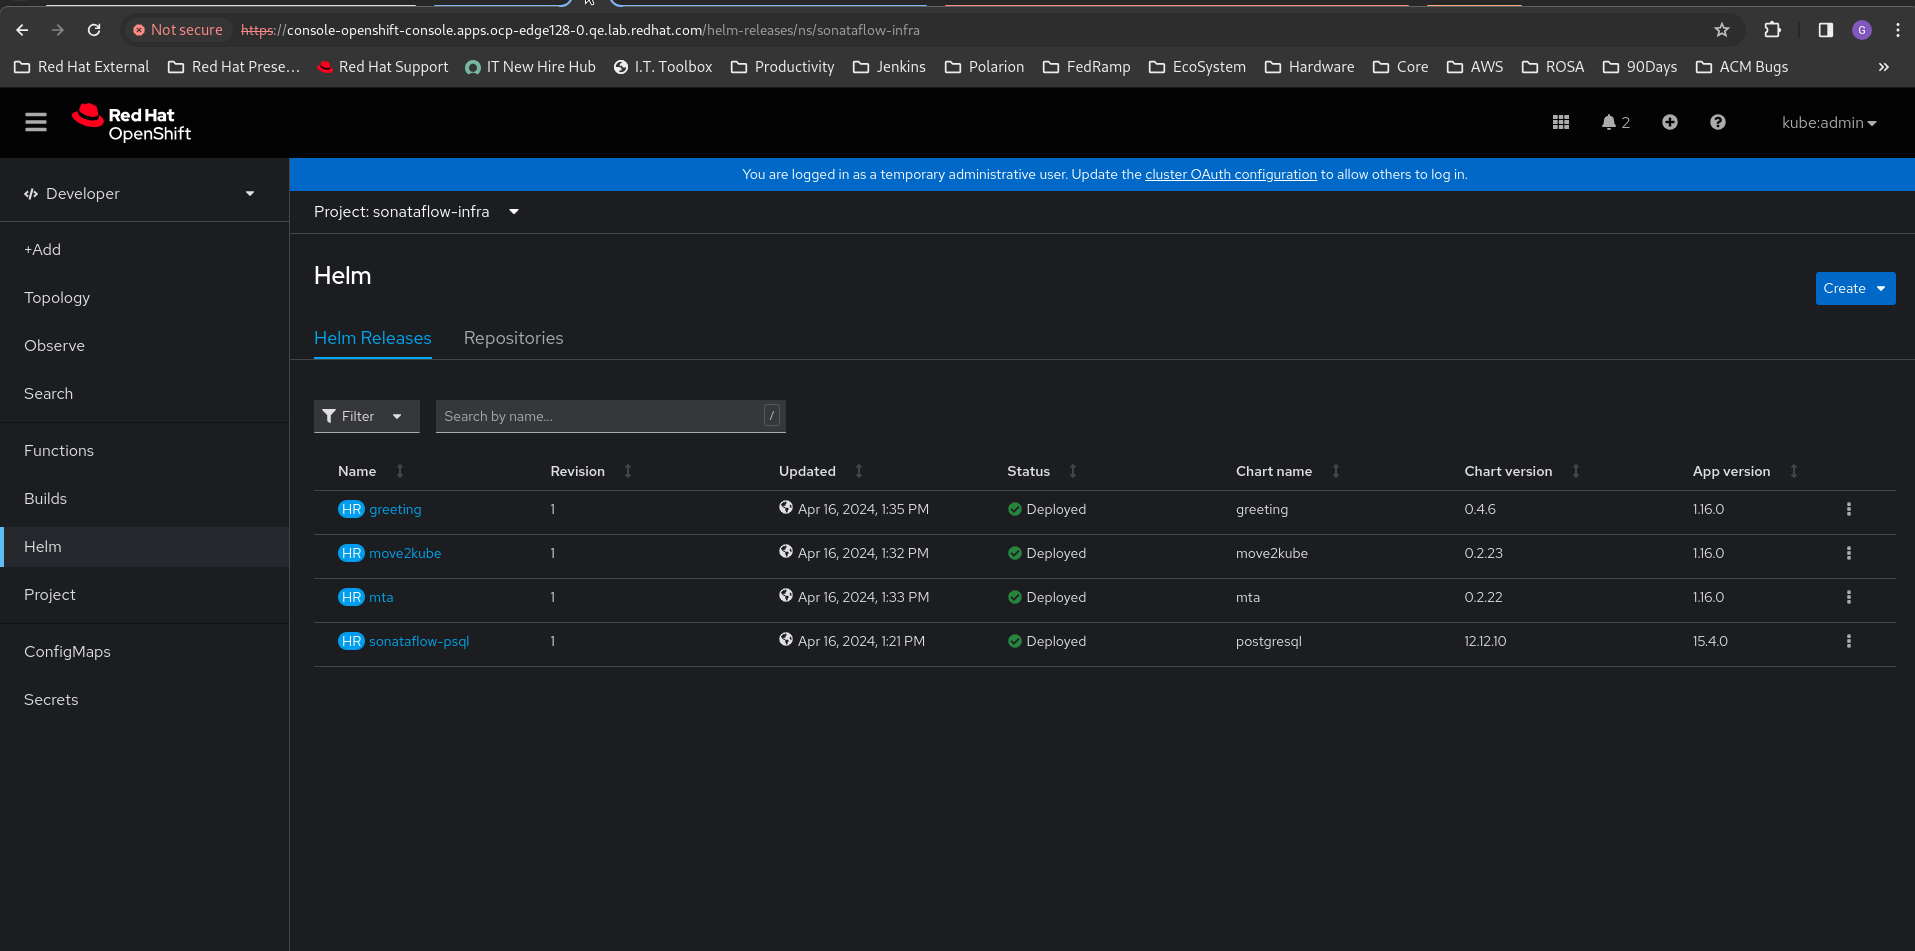Sort table by Revision column

click(591, 471)
